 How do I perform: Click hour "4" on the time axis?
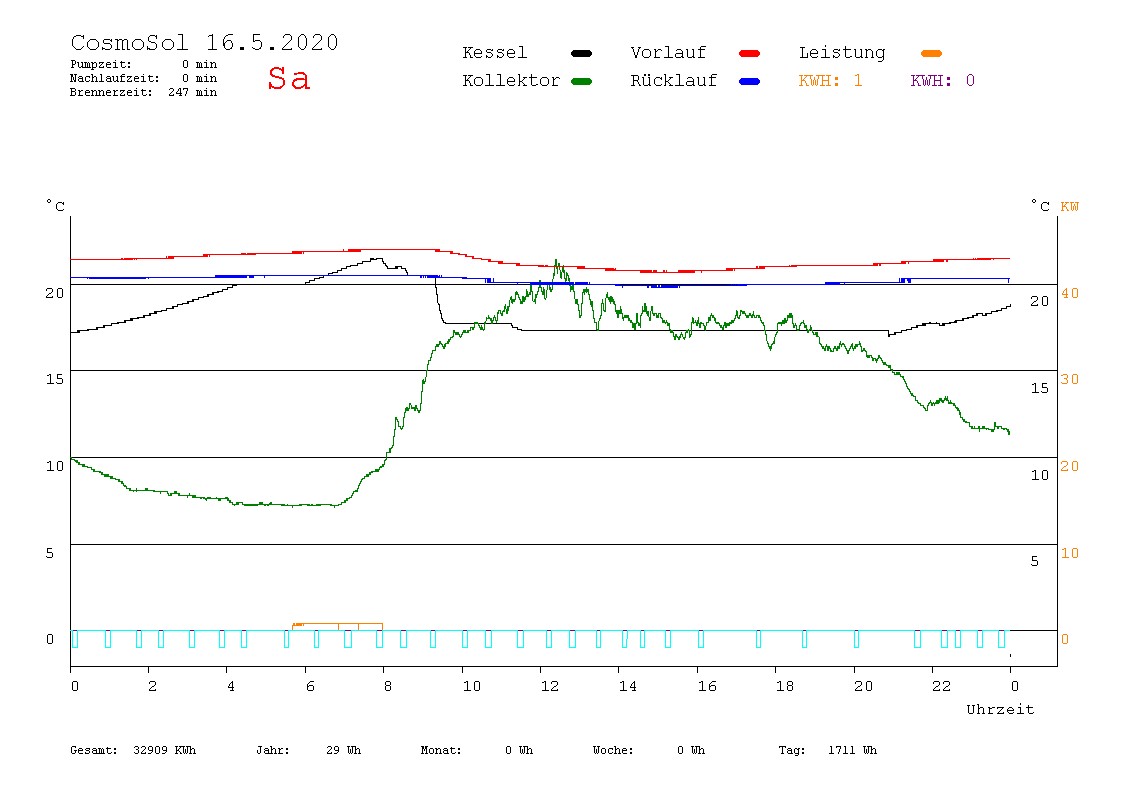point(231,686)
